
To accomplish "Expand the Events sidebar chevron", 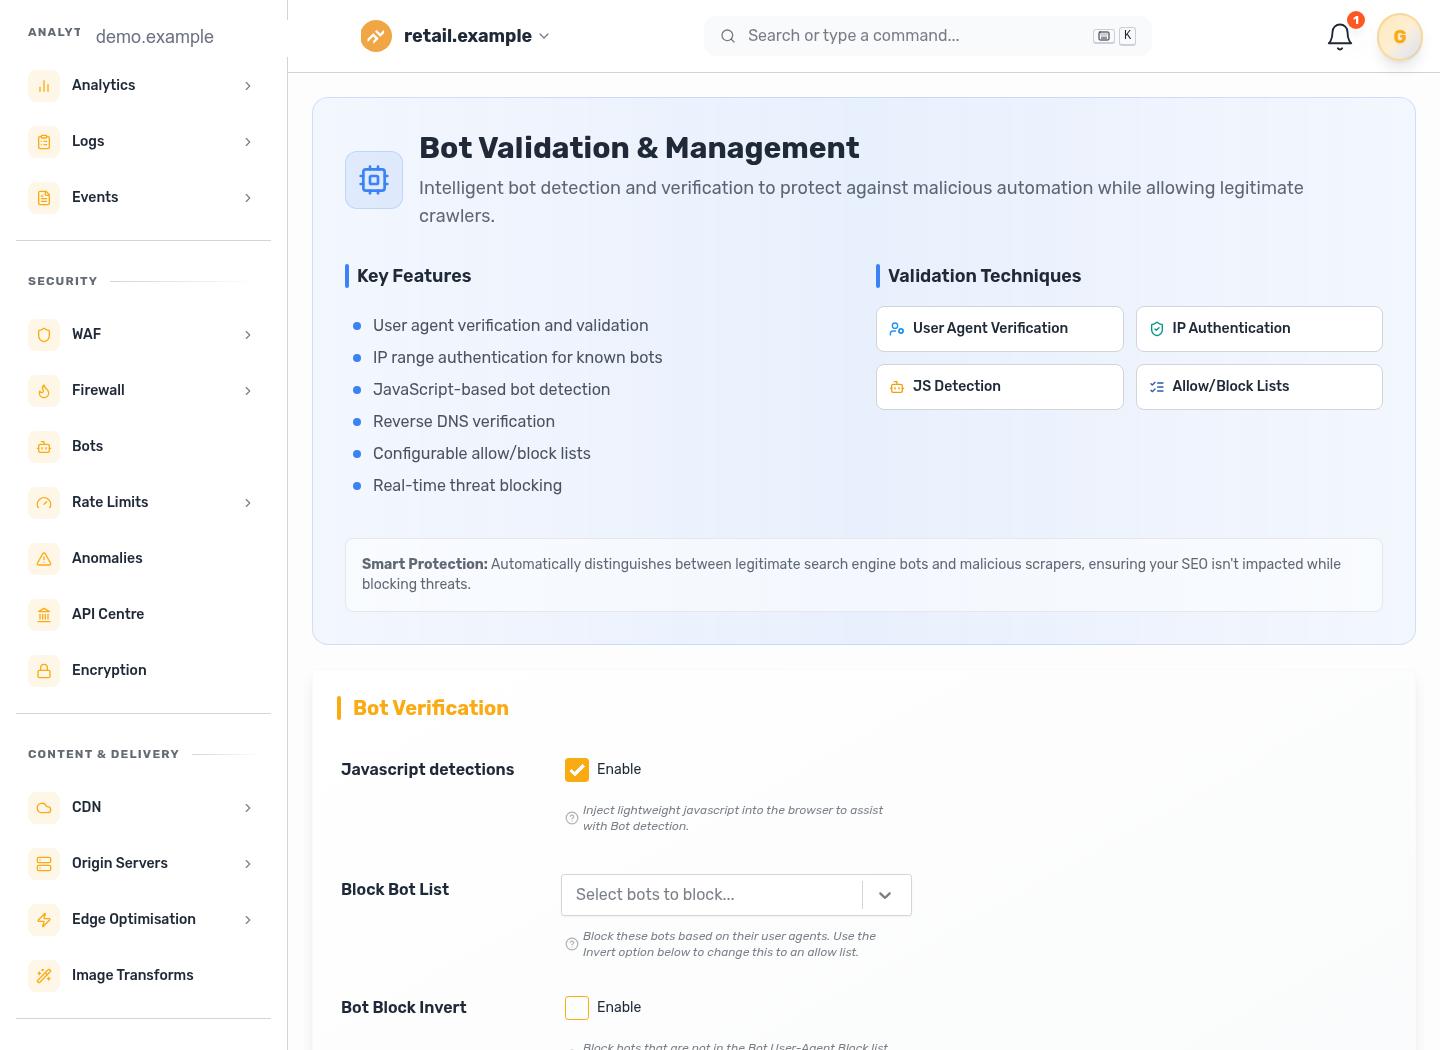I will click(248, 198).
